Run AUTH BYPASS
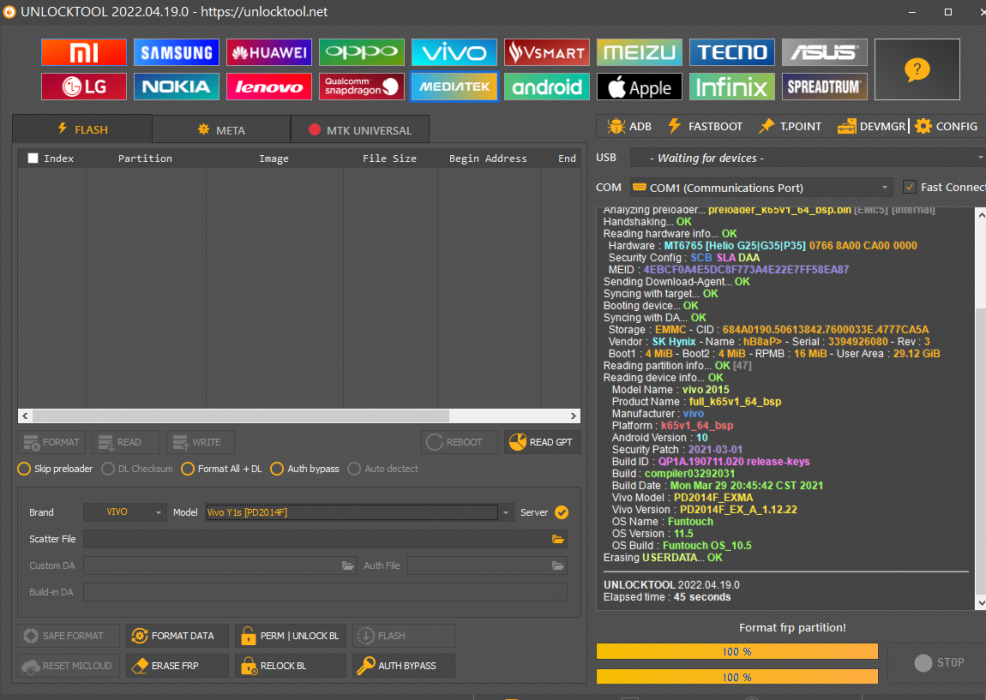The image size is (986, 700). click(x=404, y=665)
